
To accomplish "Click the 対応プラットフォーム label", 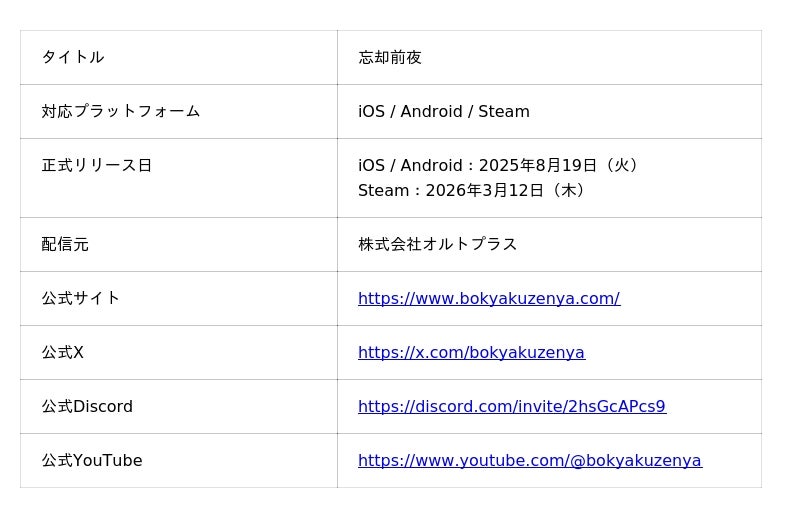I will [120, 111].
